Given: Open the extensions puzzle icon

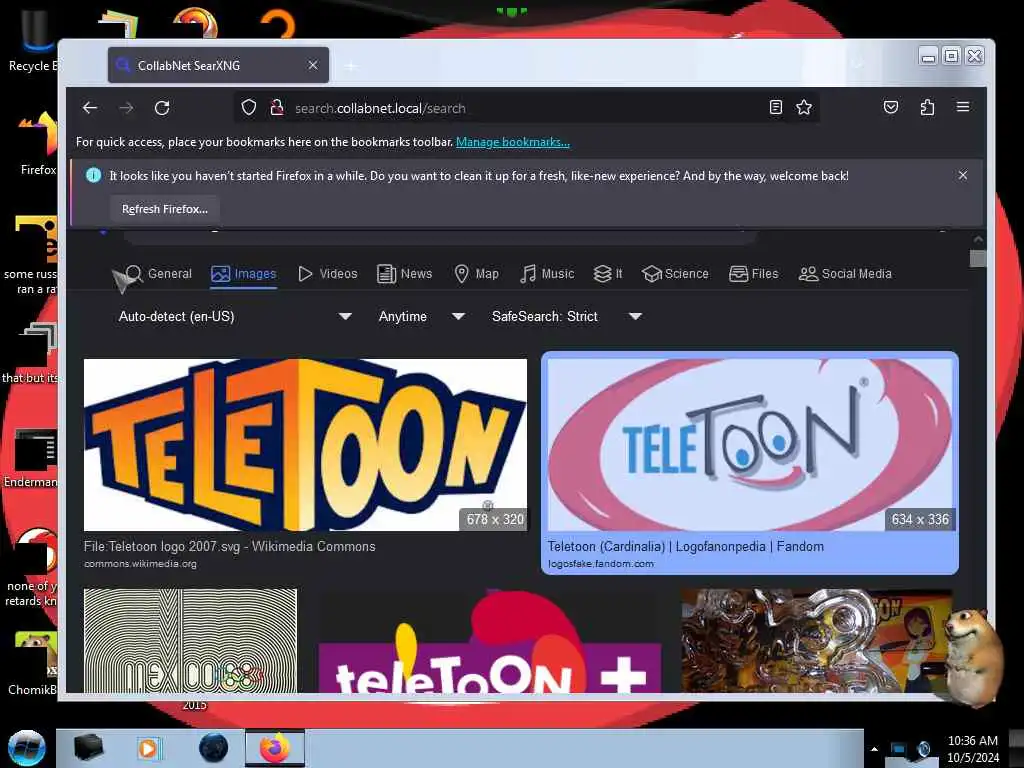Looking at the screenshot, I should [927, 107].
